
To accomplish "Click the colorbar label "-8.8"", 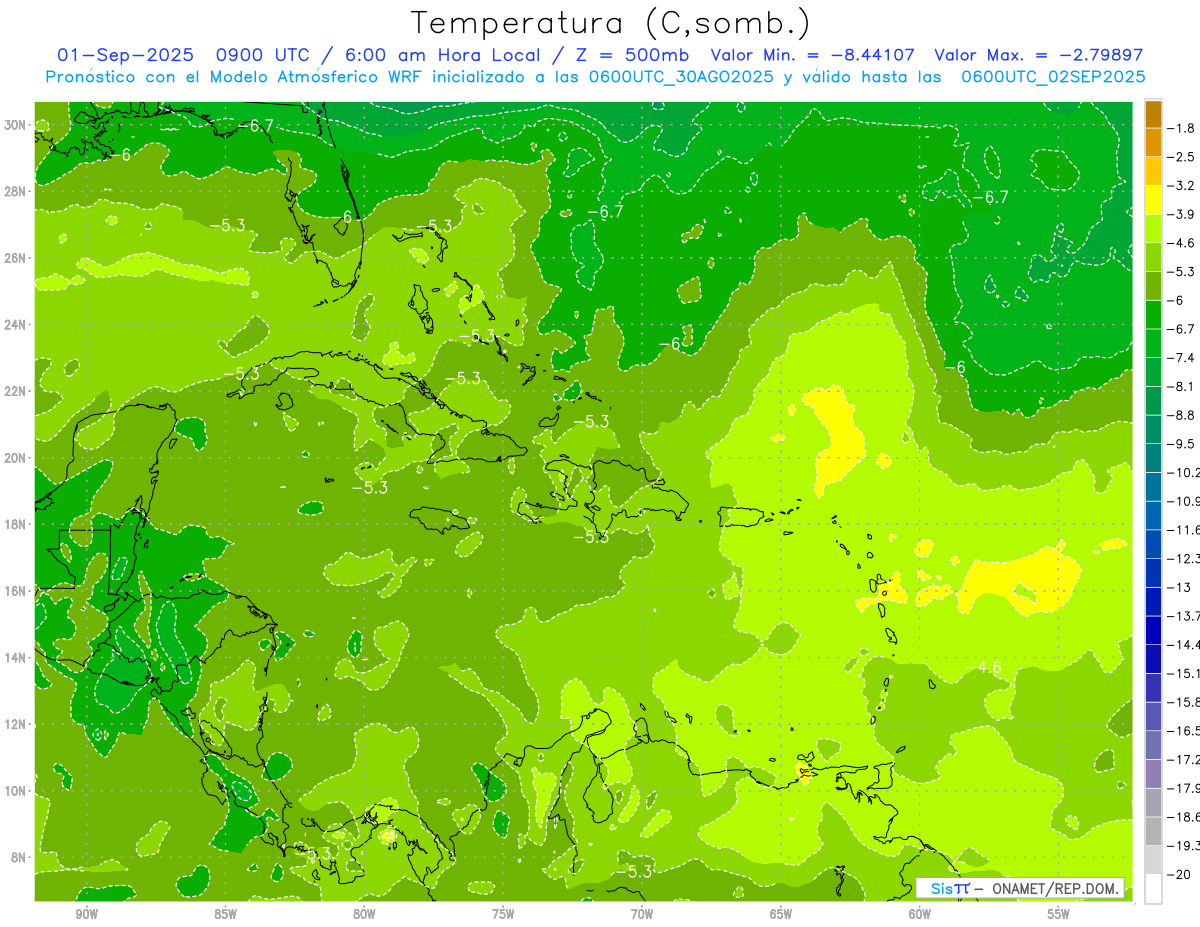I will coord(1181,415).
